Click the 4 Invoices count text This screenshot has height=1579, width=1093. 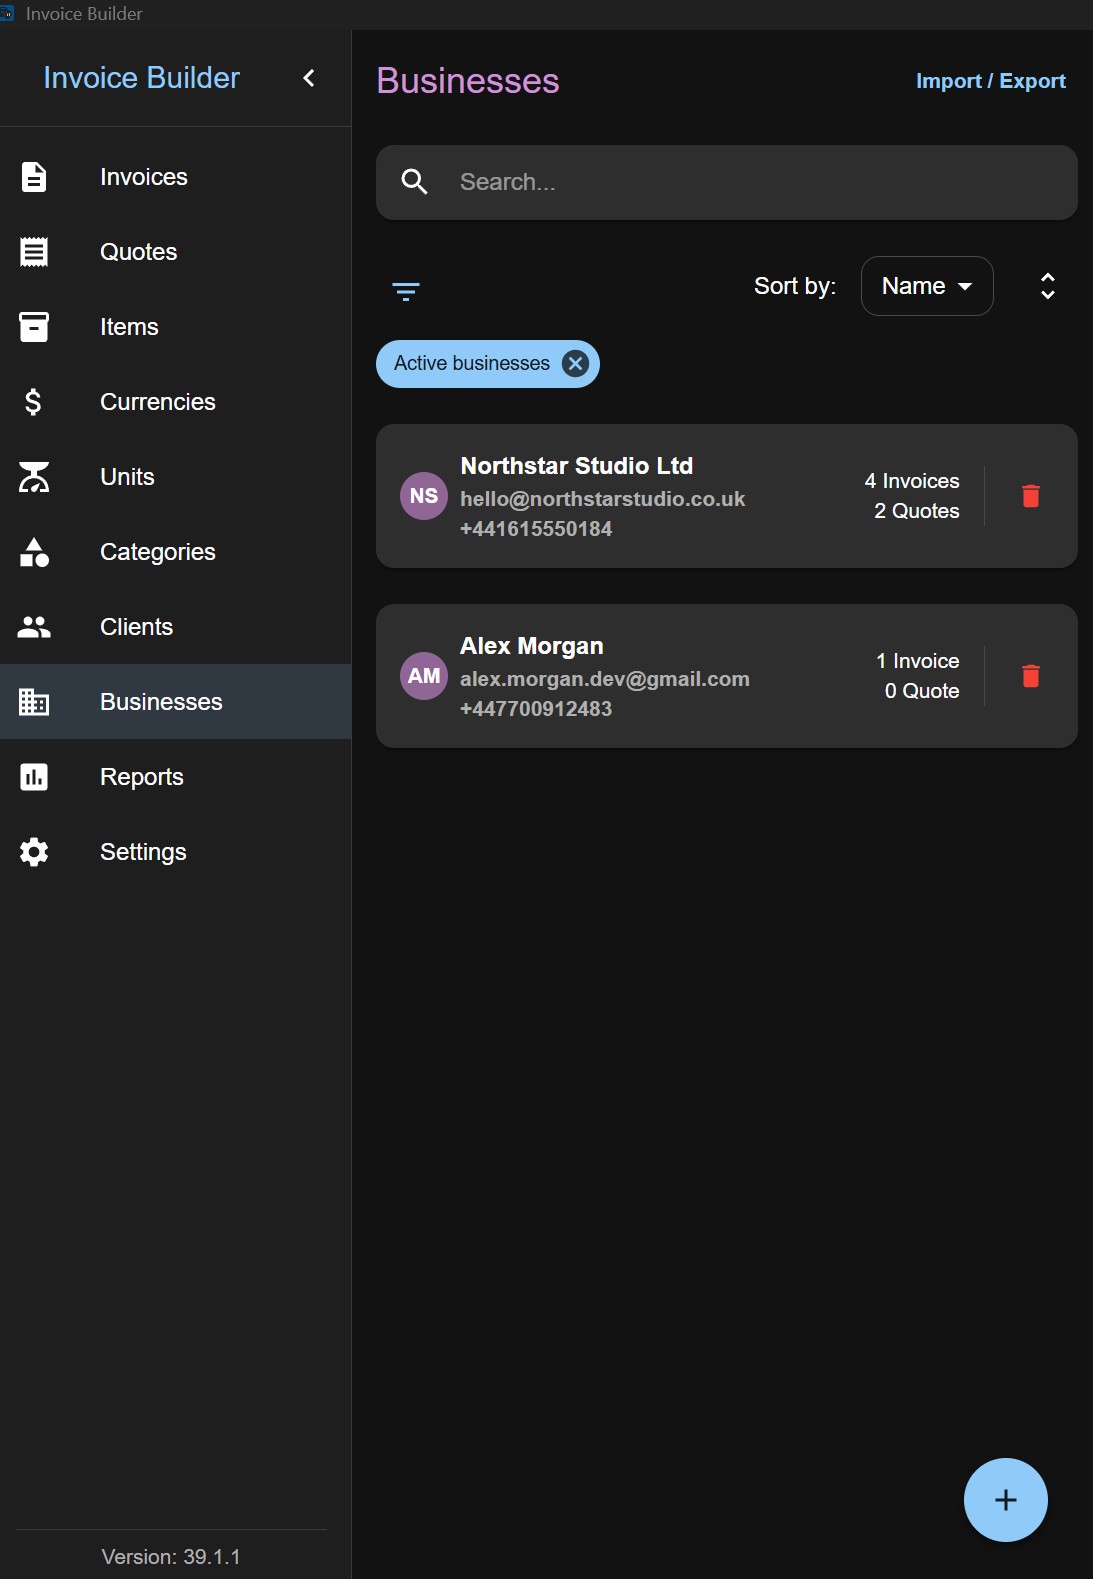tap(912, 481)
